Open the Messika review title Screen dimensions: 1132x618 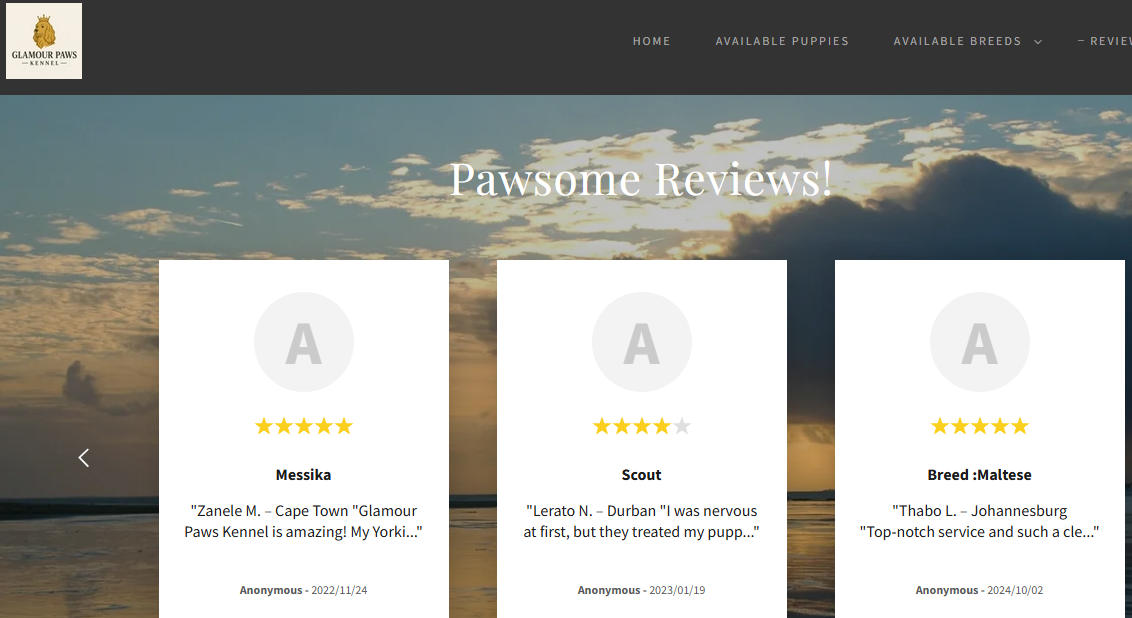tap(303, 475)
